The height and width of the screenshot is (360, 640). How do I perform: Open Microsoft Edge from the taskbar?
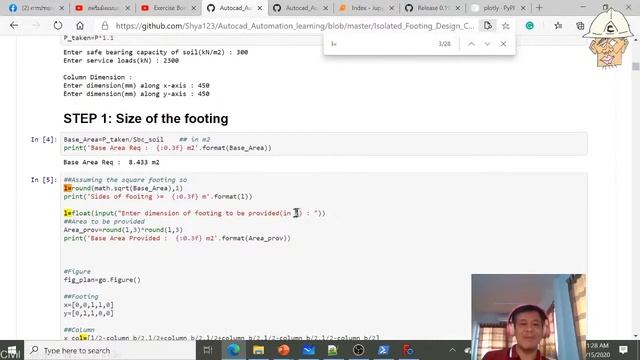click(233, 350)
